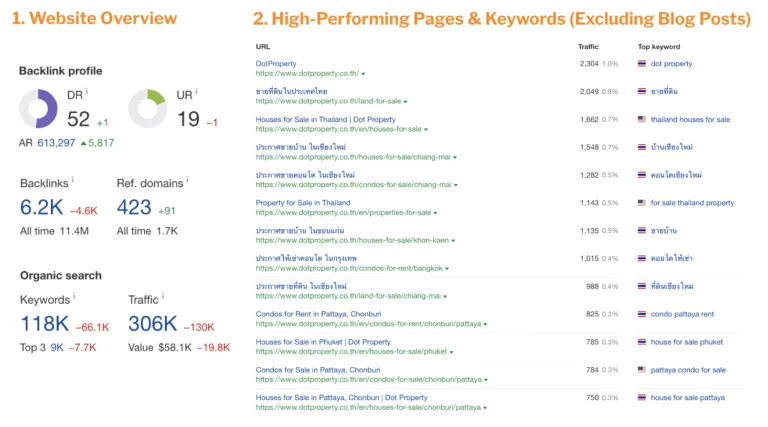Click the 'thailand houses for sale' keyword
This screenshot has width=768, height=427.
pos(690,119)
